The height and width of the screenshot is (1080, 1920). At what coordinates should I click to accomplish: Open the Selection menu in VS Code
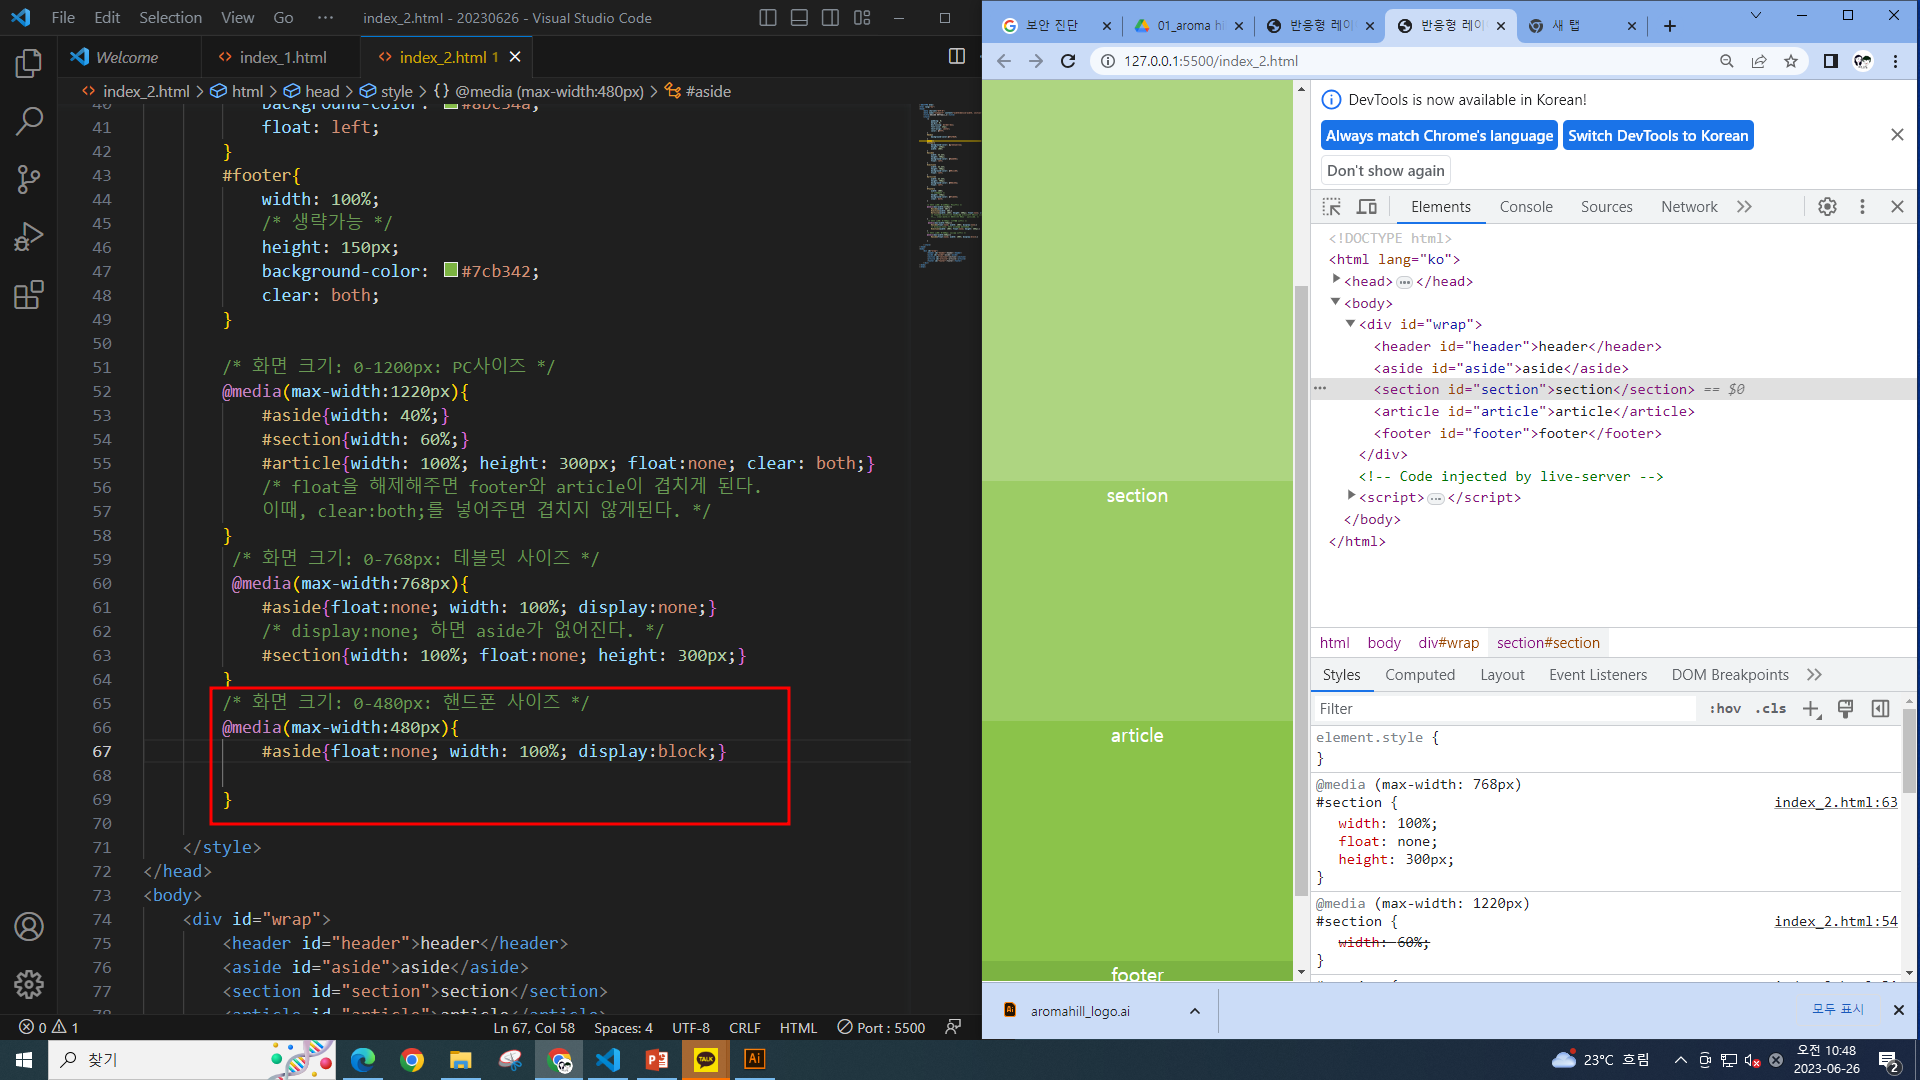pyautogui.click(x=170, y=18)
